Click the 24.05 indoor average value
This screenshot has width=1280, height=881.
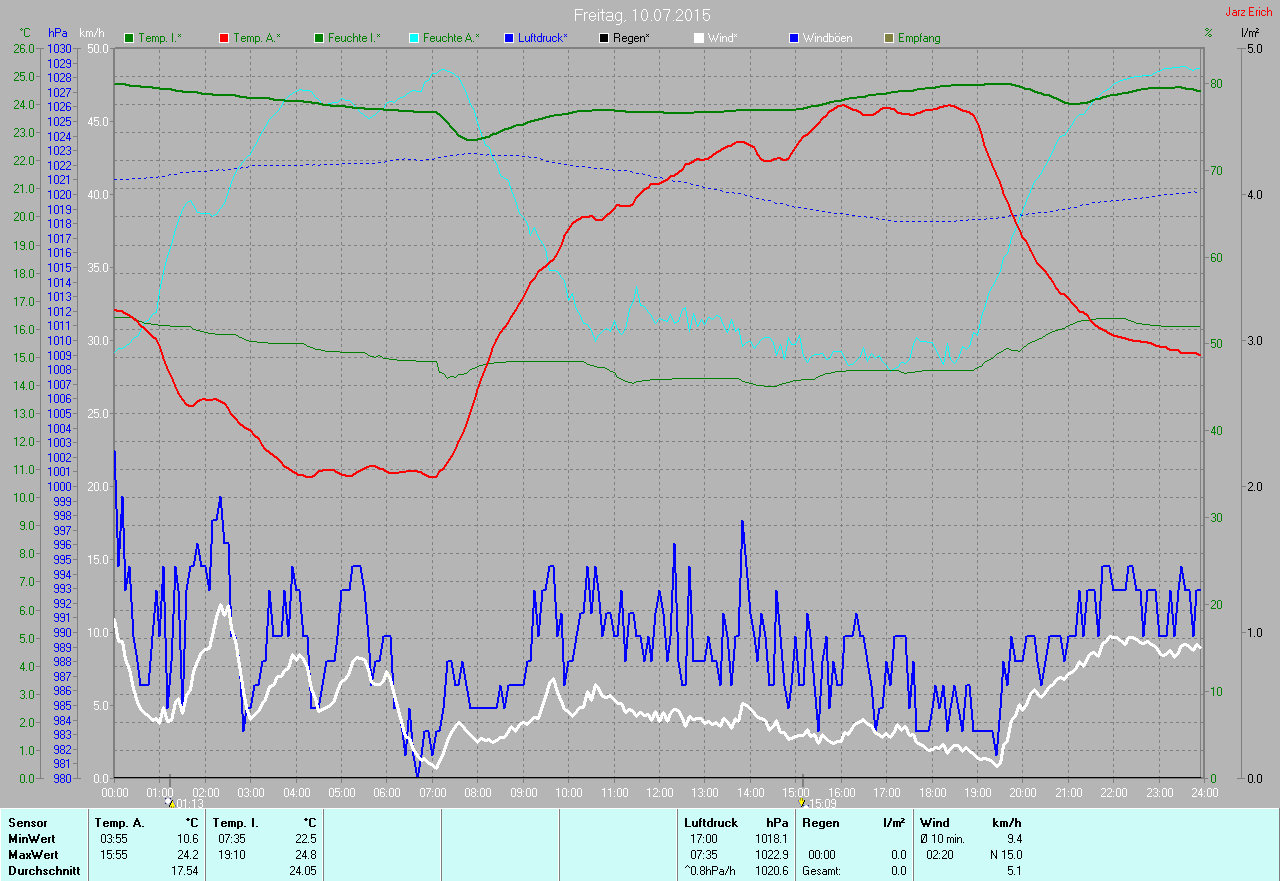pos(302,871)
